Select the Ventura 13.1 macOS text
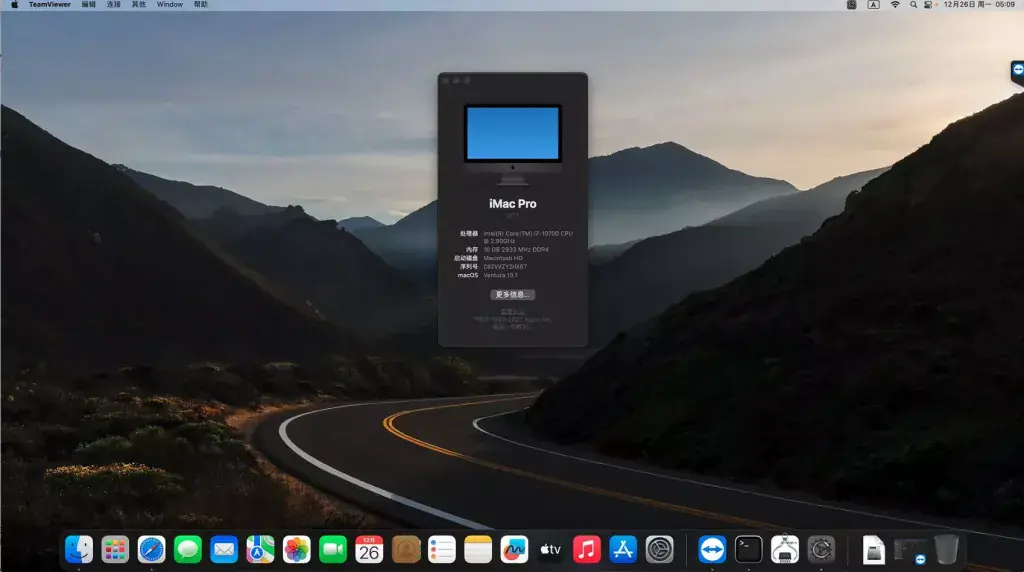Viewport: 1024px width, 572px height. point(500,276)
